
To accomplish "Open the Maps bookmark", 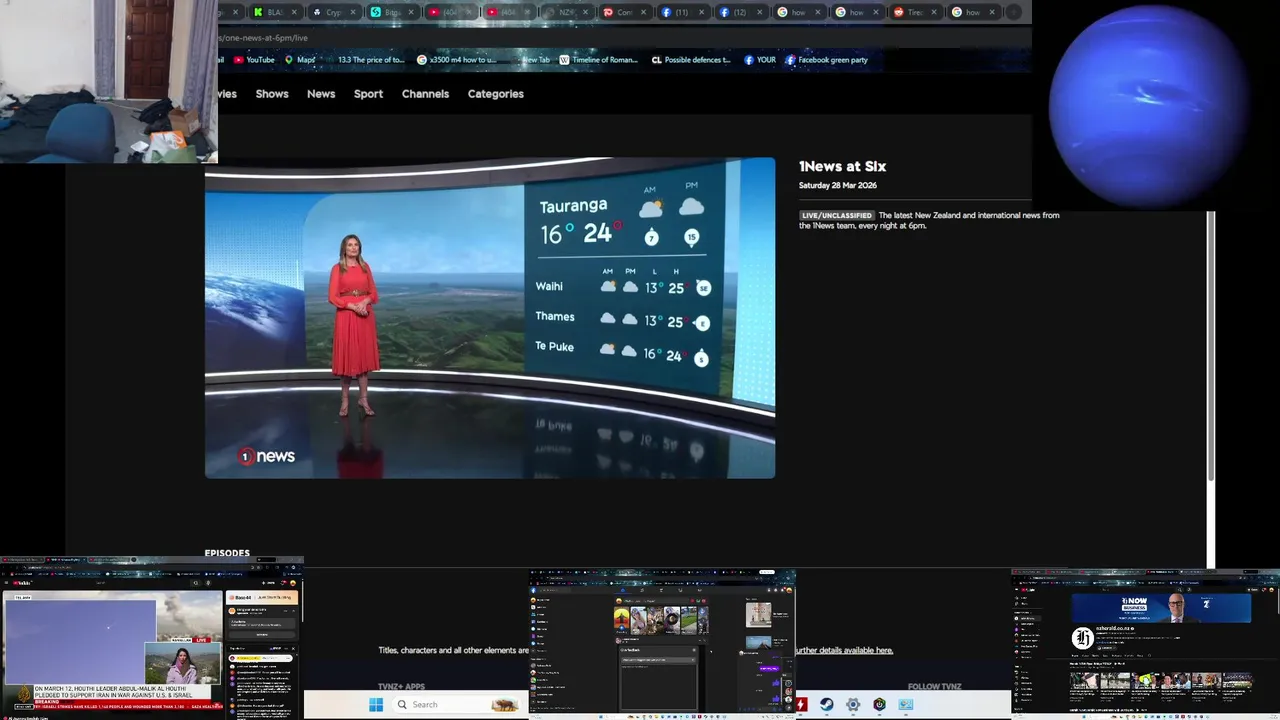I will pos(300,60).
